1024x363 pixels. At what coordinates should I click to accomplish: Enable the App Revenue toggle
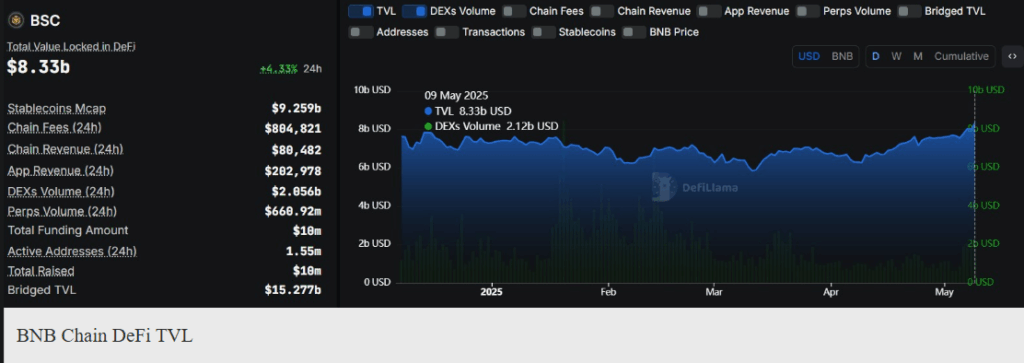click(x=709, y=11)
